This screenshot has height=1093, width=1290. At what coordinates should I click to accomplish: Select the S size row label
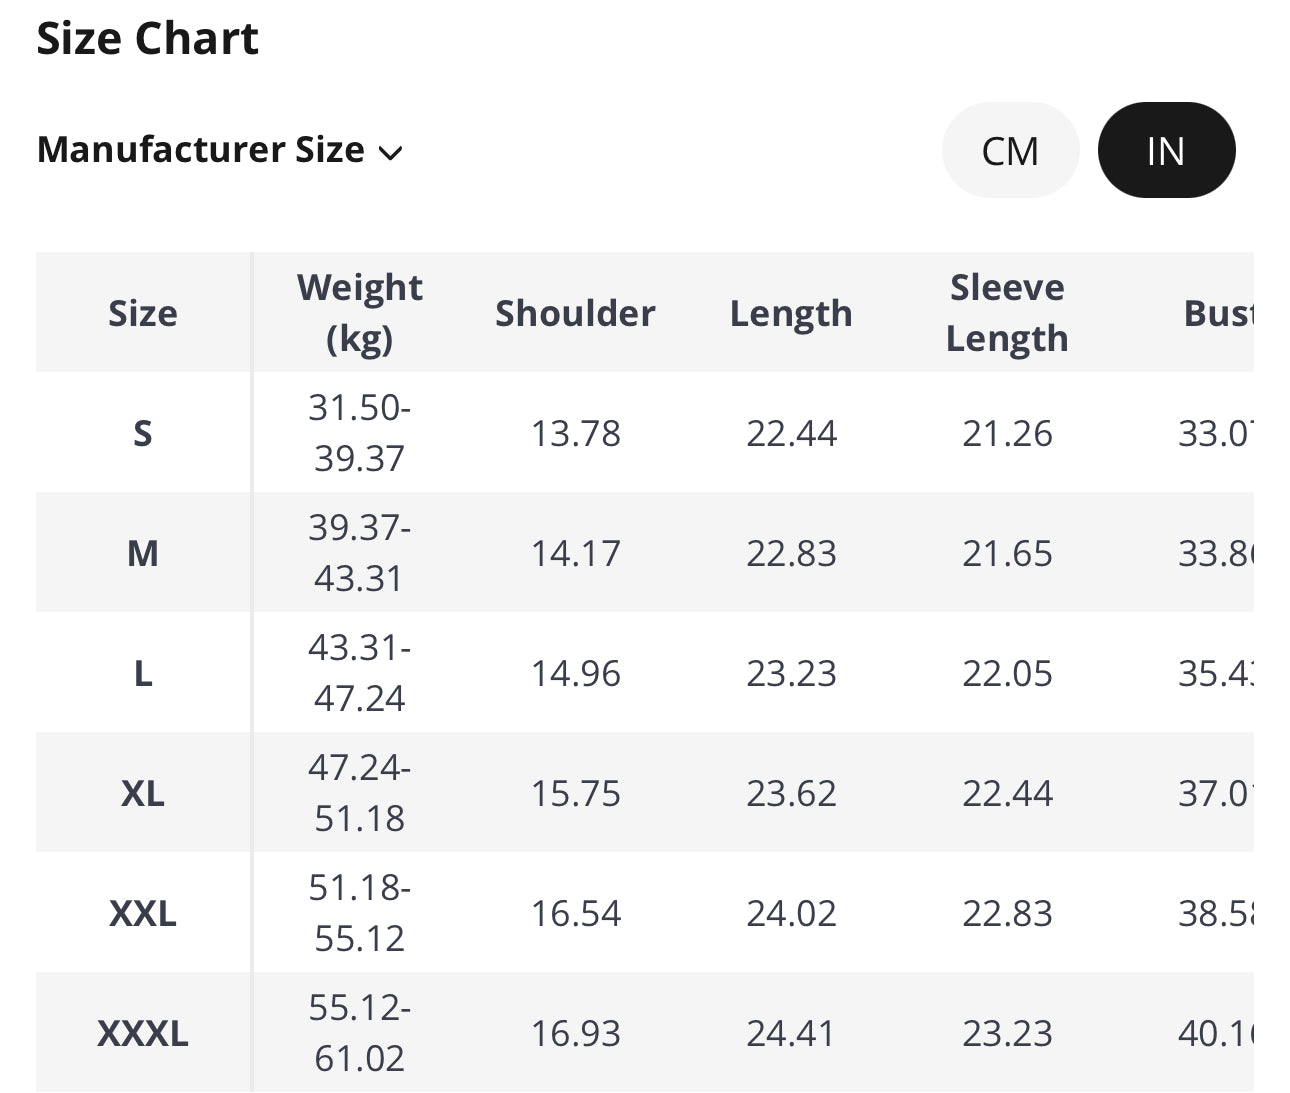(x=143, y=433)
